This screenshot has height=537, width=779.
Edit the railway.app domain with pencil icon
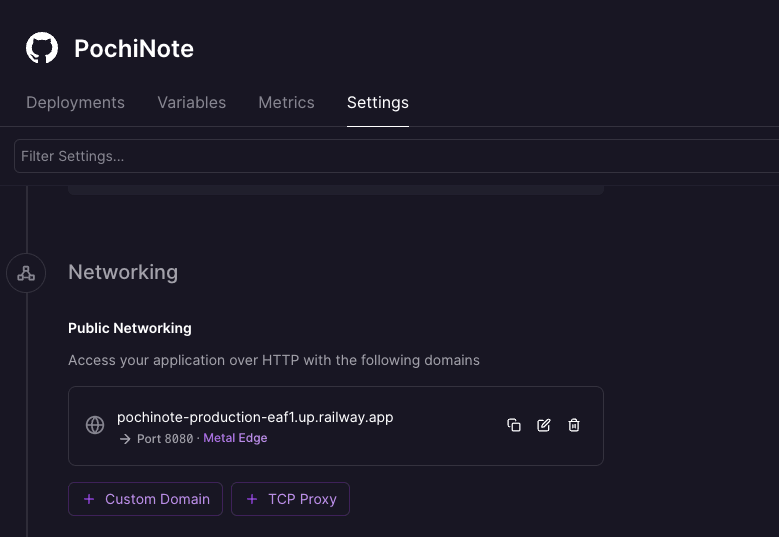click(x=544, y=425)
